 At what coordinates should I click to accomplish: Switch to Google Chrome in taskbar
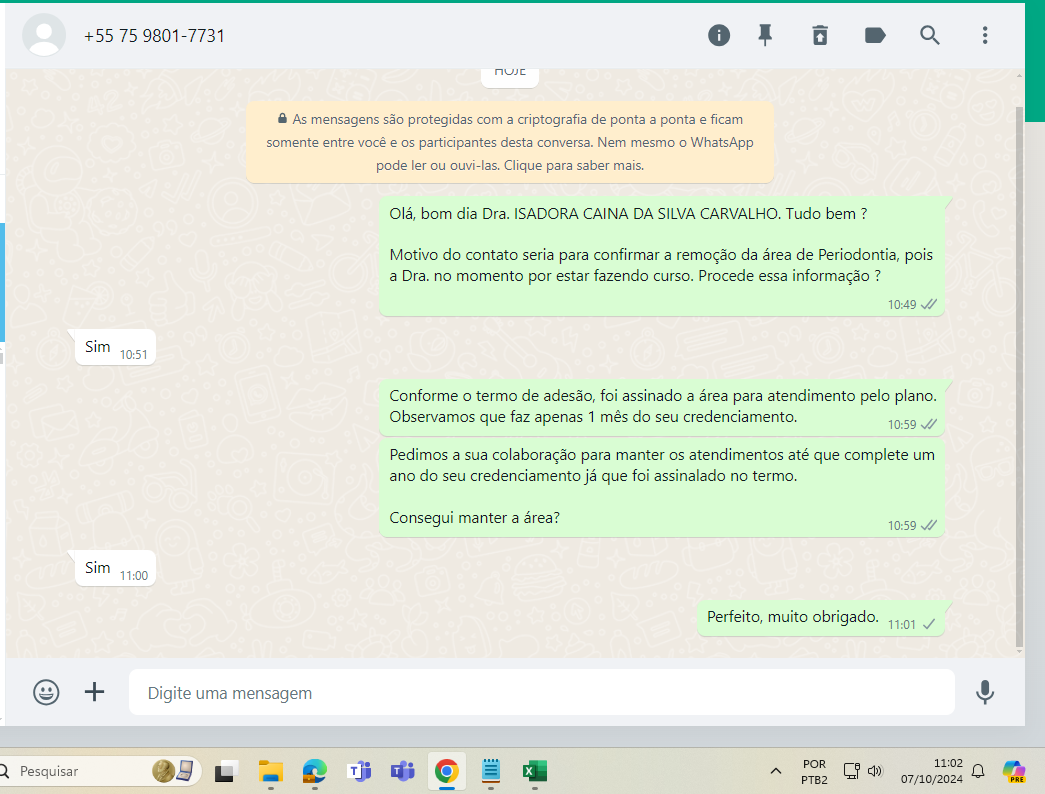447,771
